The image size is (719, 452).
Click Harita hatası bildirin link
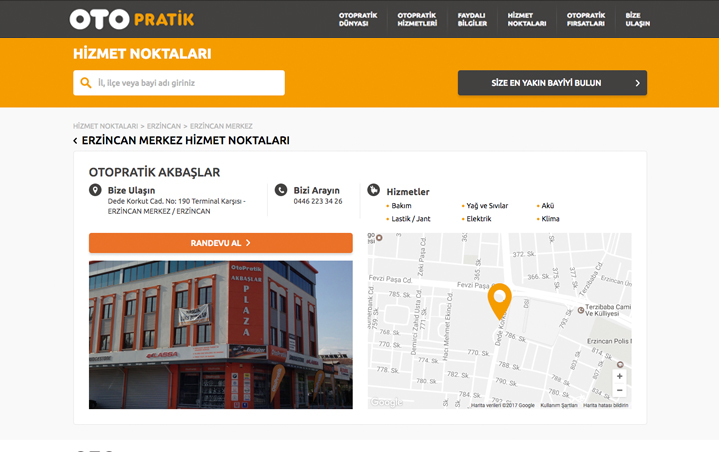606,405
